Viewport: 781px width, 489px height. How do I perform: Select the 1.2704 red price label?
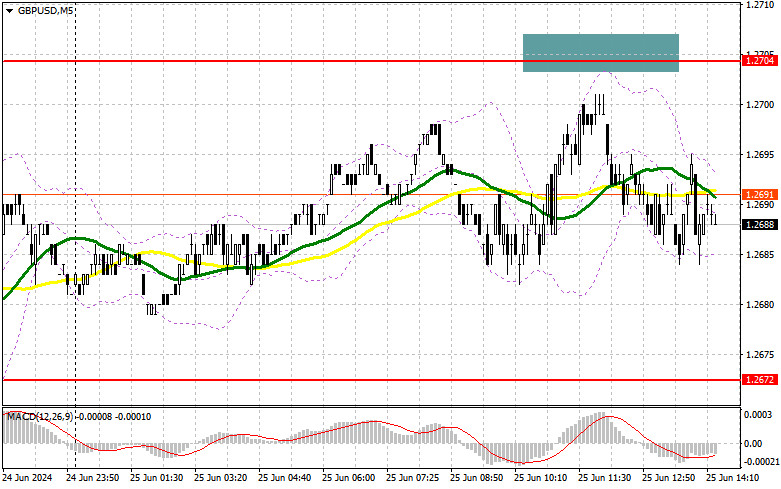(760, 61)
